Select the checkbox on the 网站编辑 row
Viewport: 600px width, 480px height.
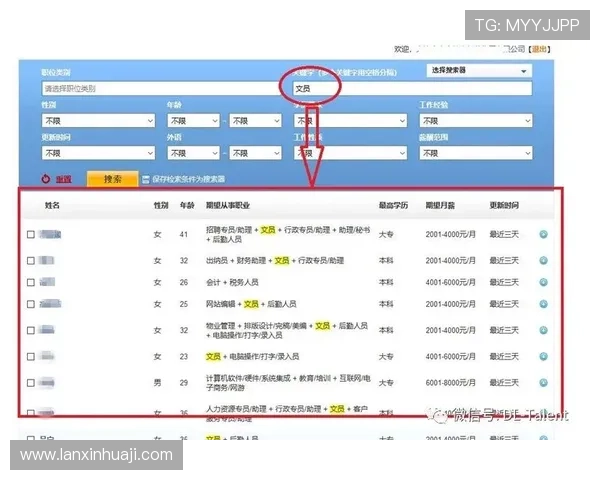pos(31,304)
